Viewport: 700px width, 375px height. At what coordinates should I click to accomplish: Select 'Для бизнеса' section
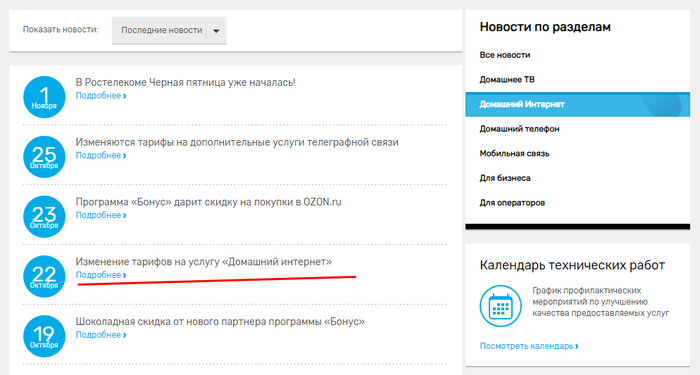pyautogui.click(x=505, y=178)
